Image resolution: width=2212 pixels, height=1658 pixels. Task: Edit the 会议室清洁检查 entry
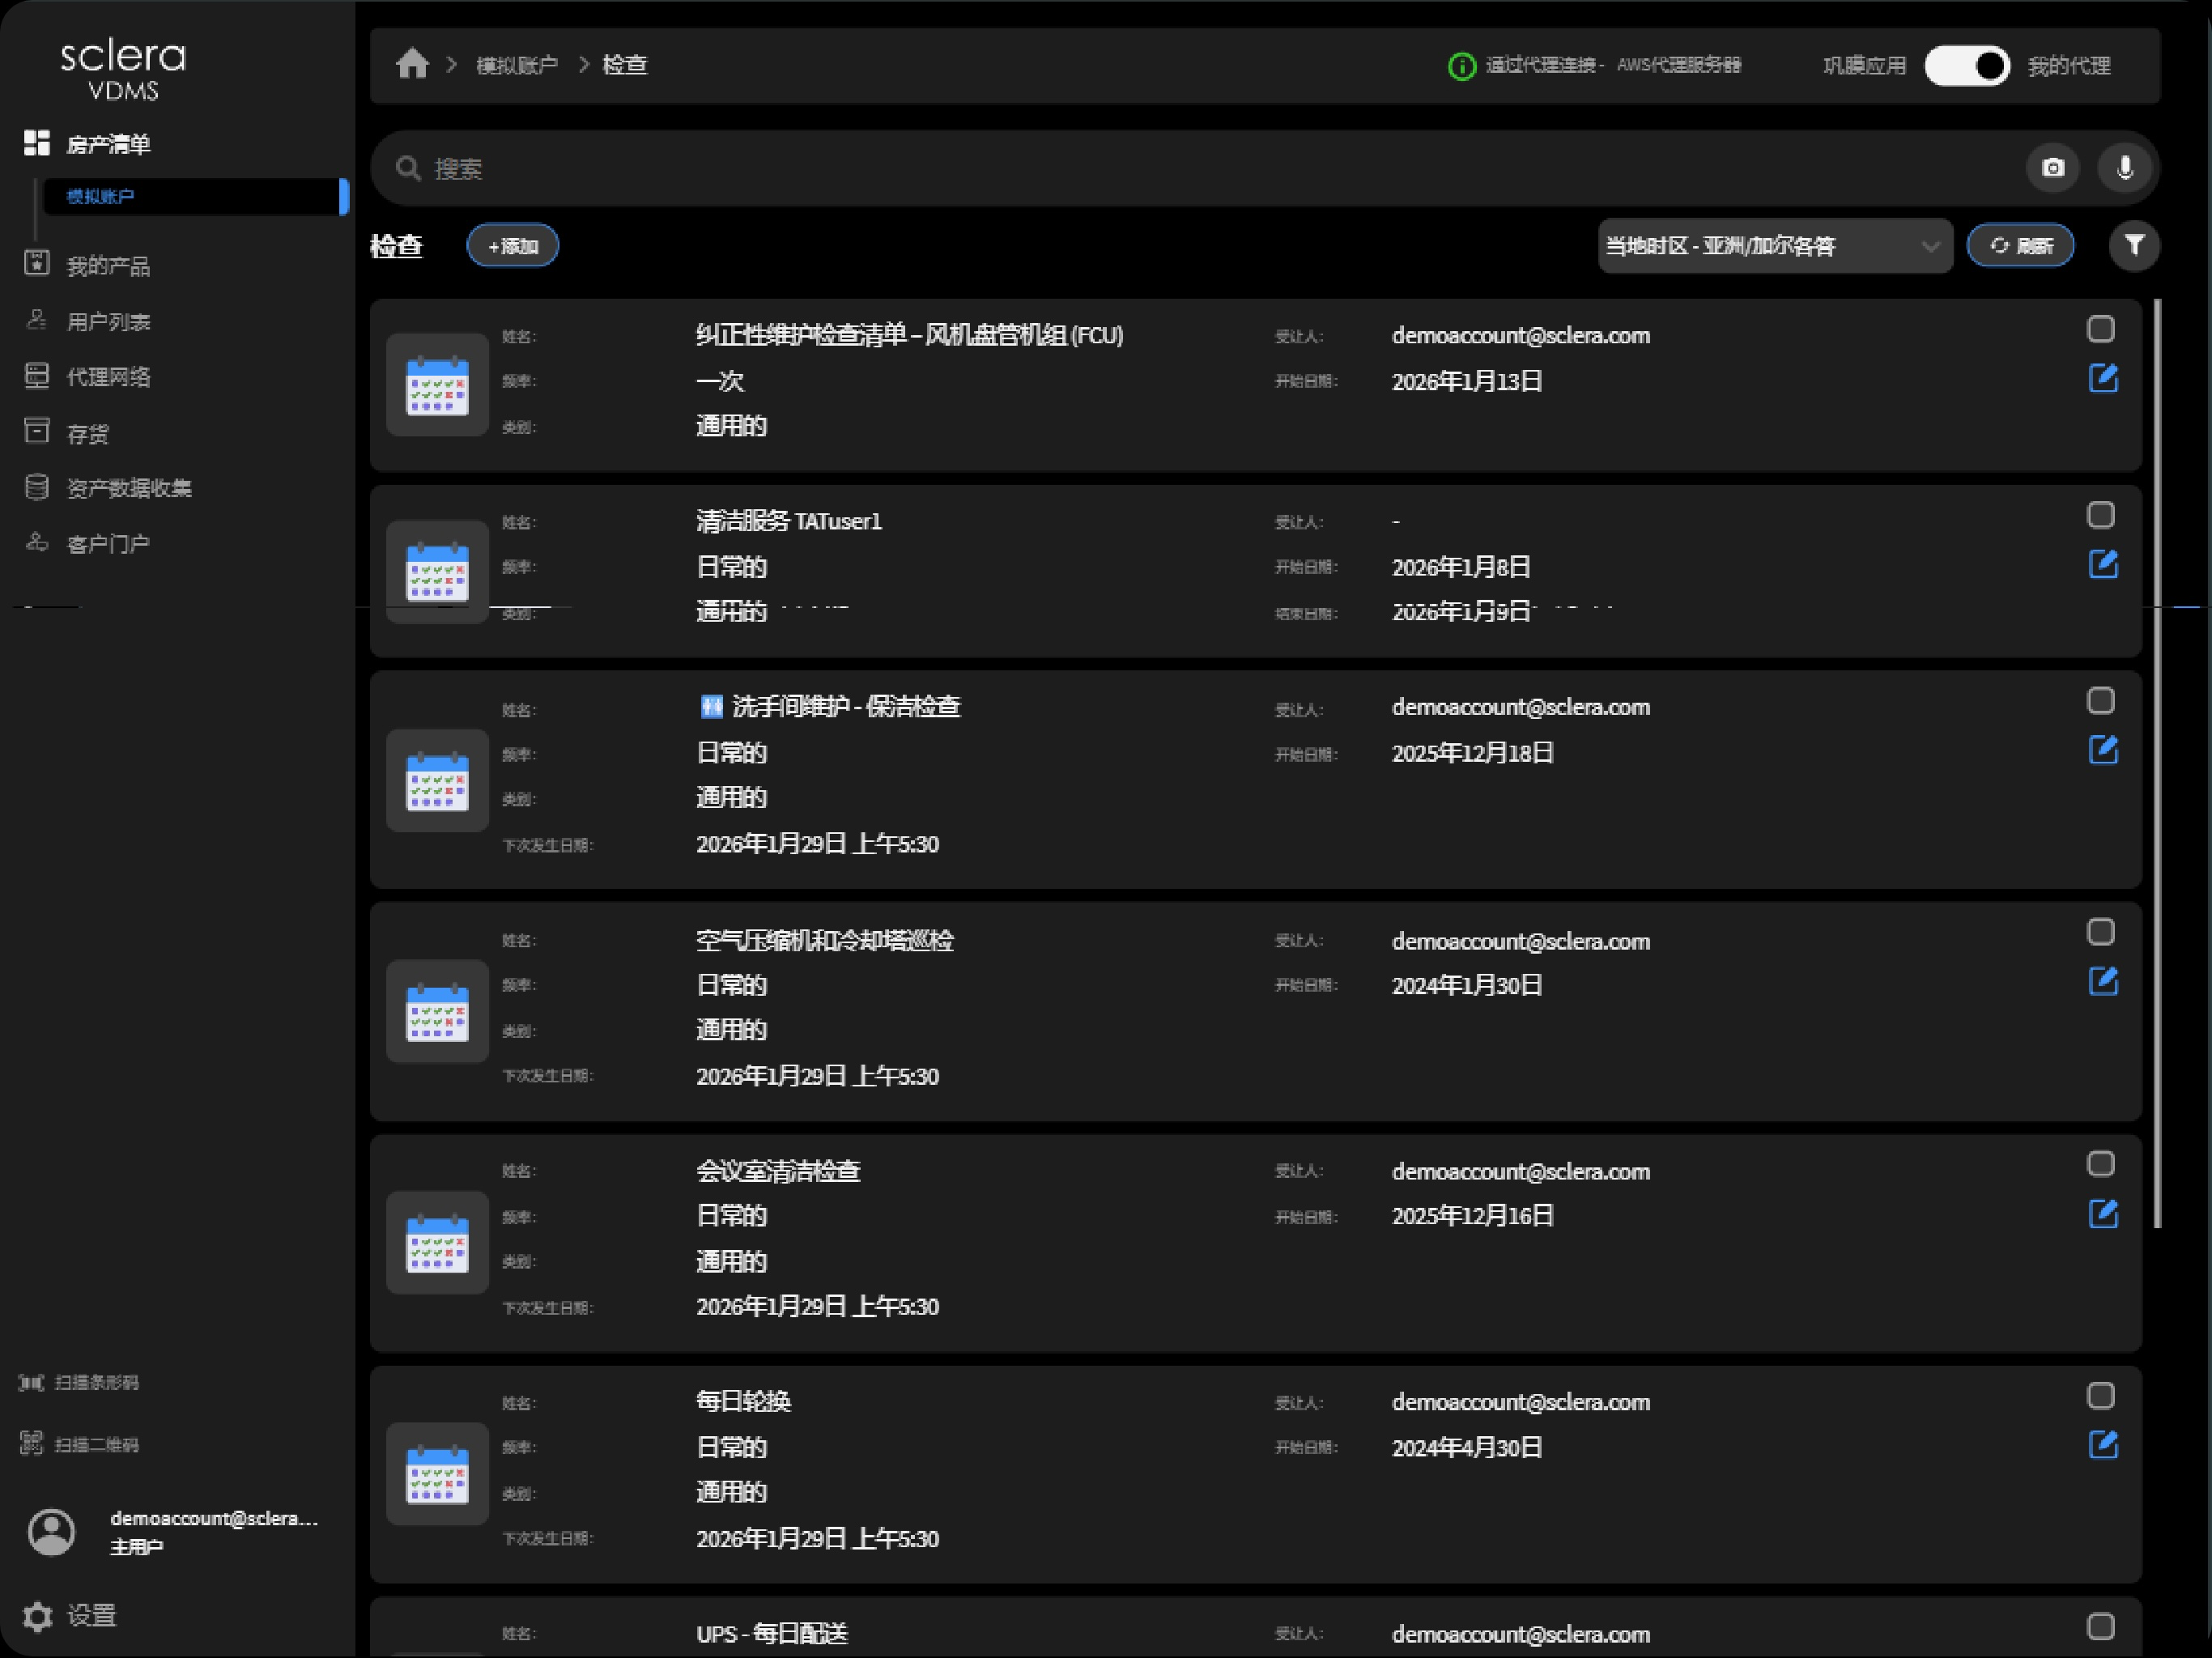pos(2103,1214)
